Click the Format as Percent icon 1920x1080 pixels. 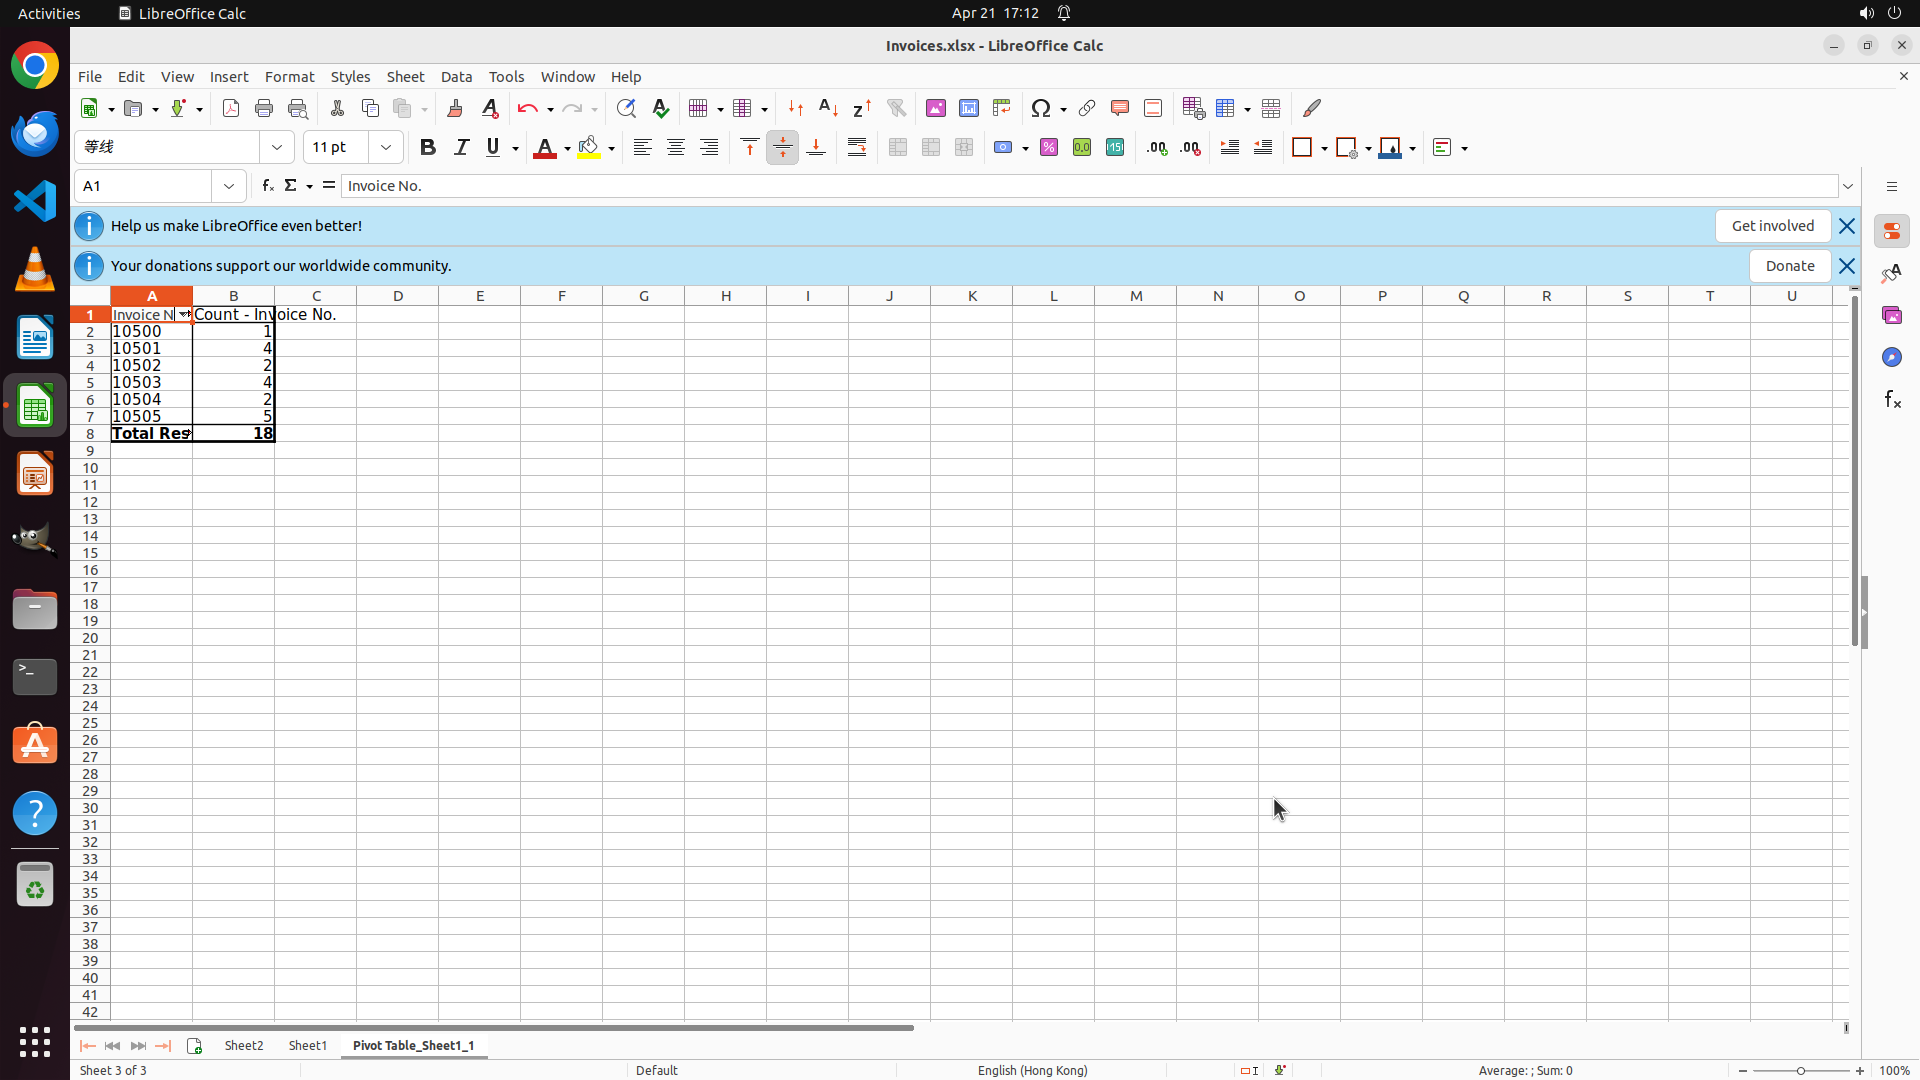tap(1049, 147)
